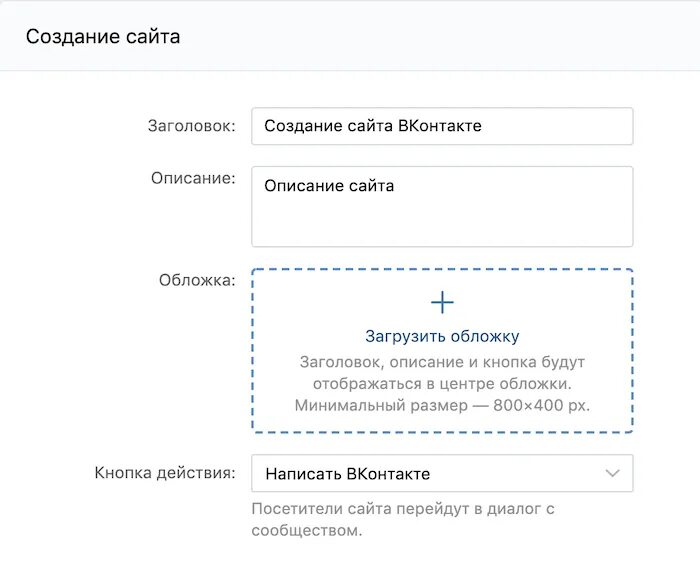The image size is (700, 574).
Task: Click the "Описание:" field label
Action: [193, 178]
